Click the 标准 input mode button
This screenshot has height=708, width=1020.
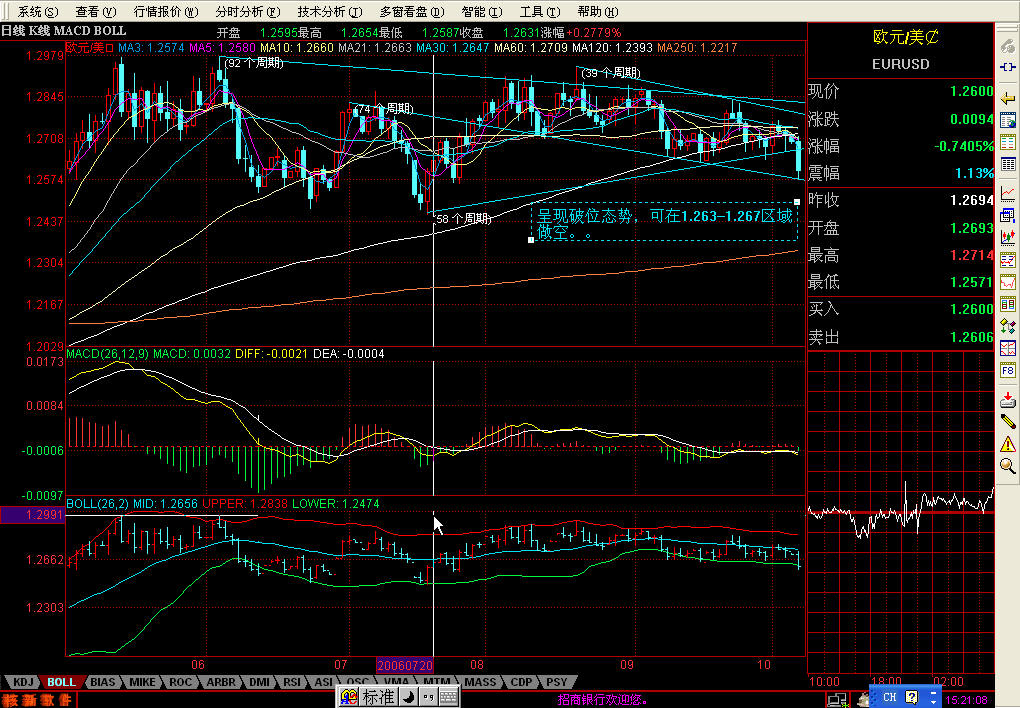point(378,697)
